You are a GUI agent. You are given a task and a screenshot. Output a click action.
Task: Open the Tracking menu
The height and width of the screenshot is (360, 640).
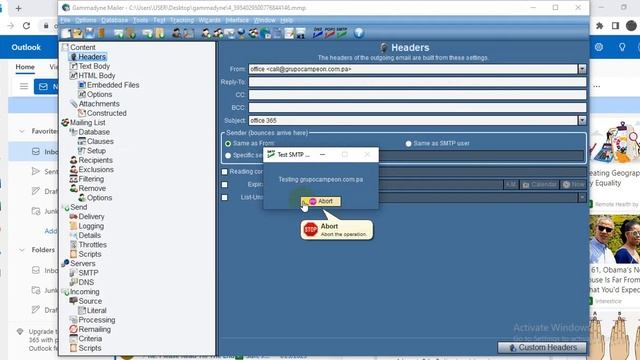pos(182,20)
